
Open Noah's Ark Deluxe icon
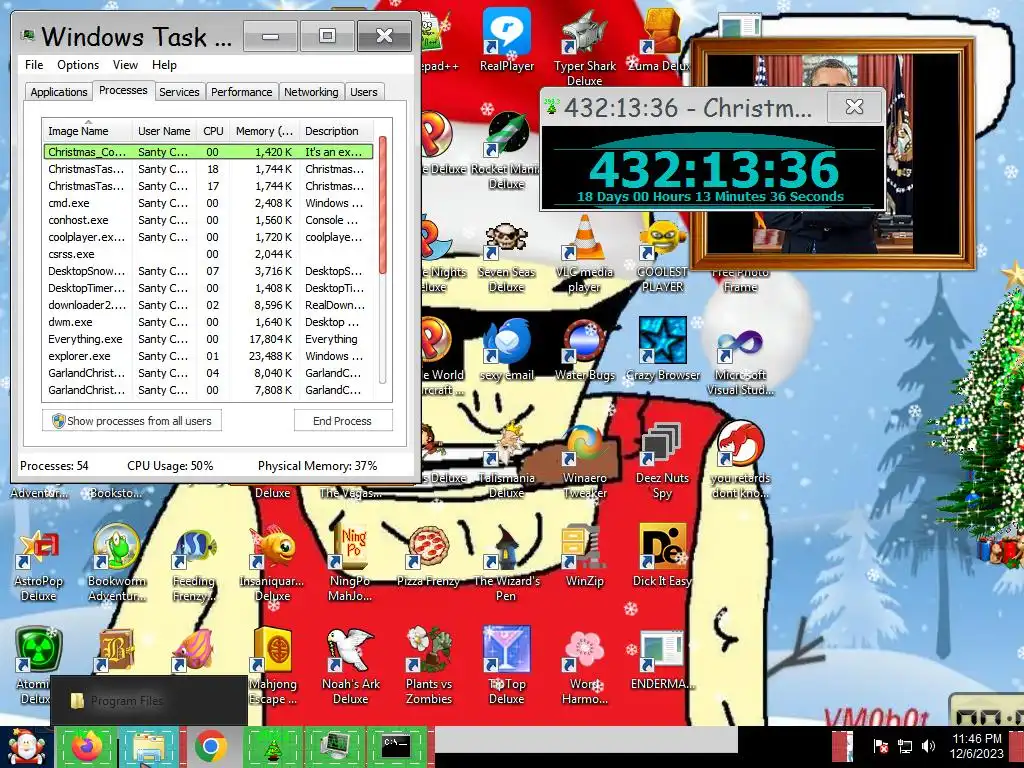[x=350, y=666]
